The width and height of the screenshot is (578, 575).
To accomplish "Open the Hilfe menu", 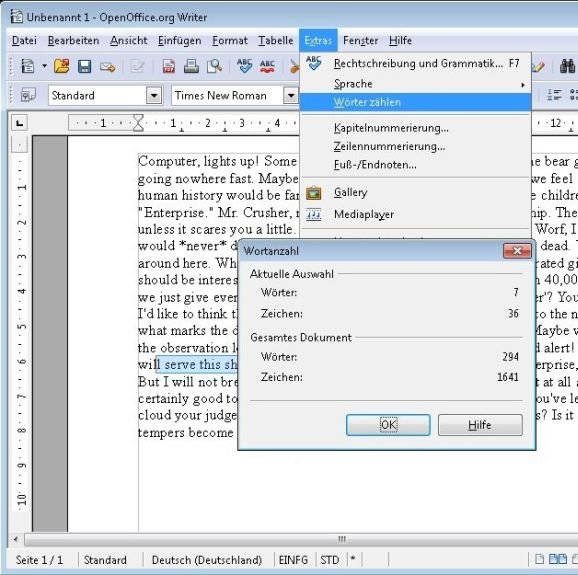I will click(x=400, y=41).
